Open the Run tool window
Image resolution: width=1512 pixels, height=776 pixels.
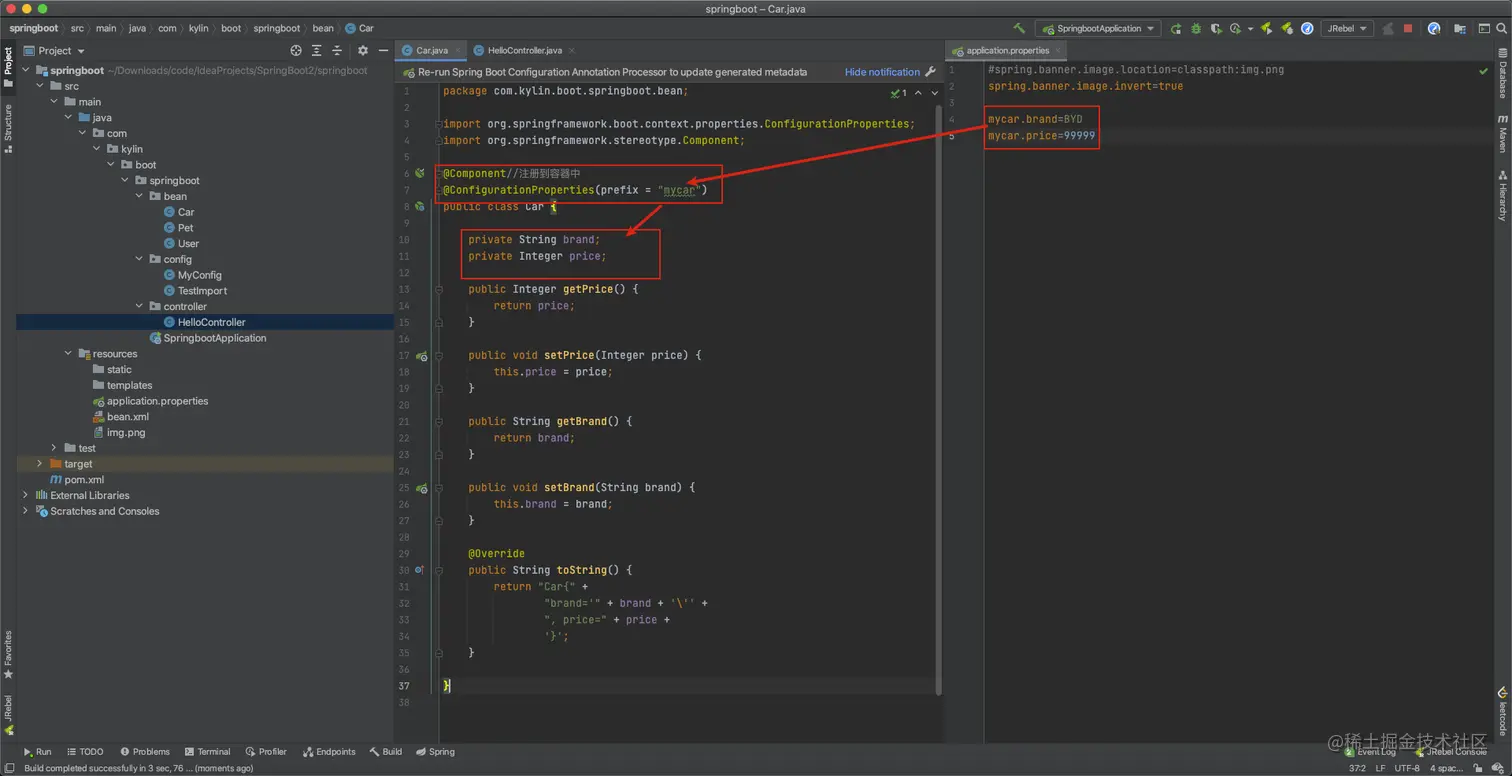tap(37, 752)
